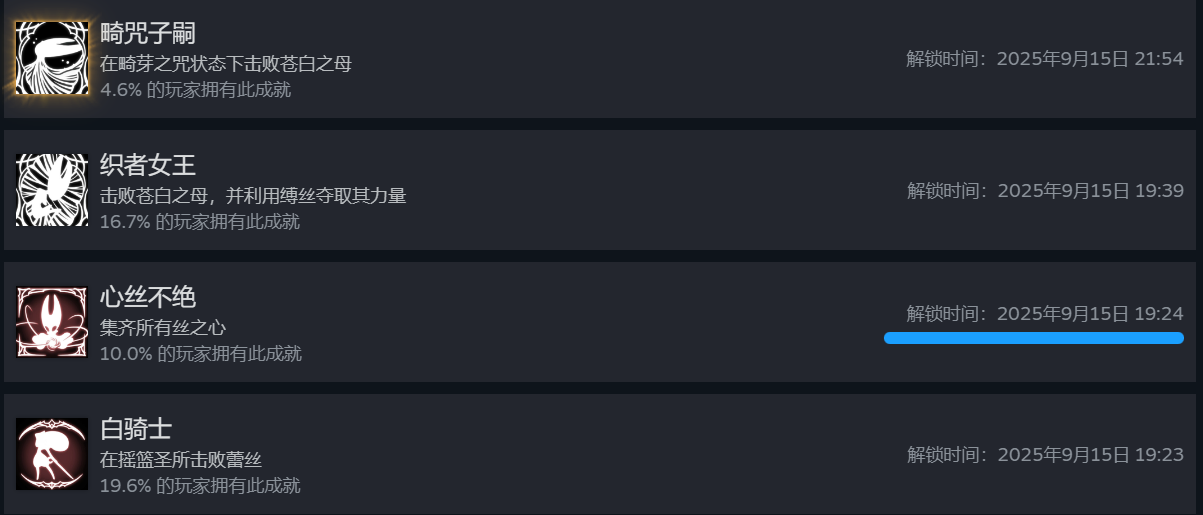
Task: Click description 在摇篮圣所击败蕾丝
Action: point(181,460)
